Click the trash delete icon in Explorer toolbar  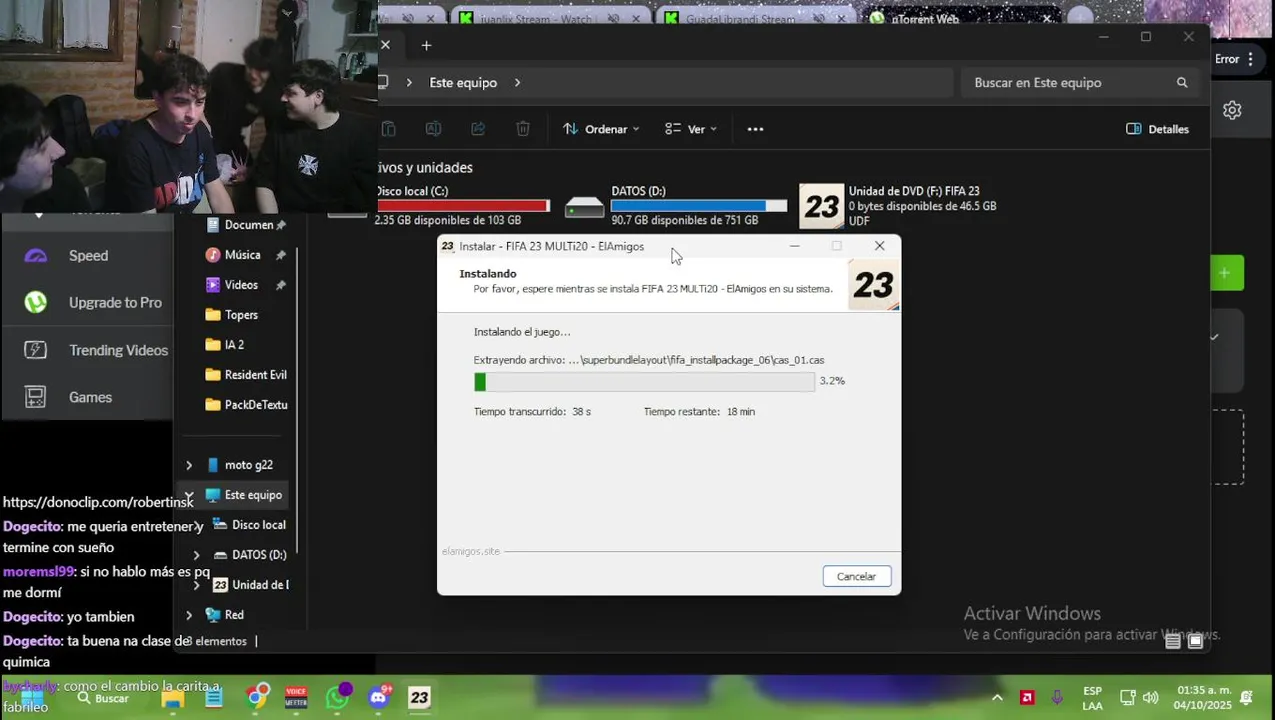[523, 129]
